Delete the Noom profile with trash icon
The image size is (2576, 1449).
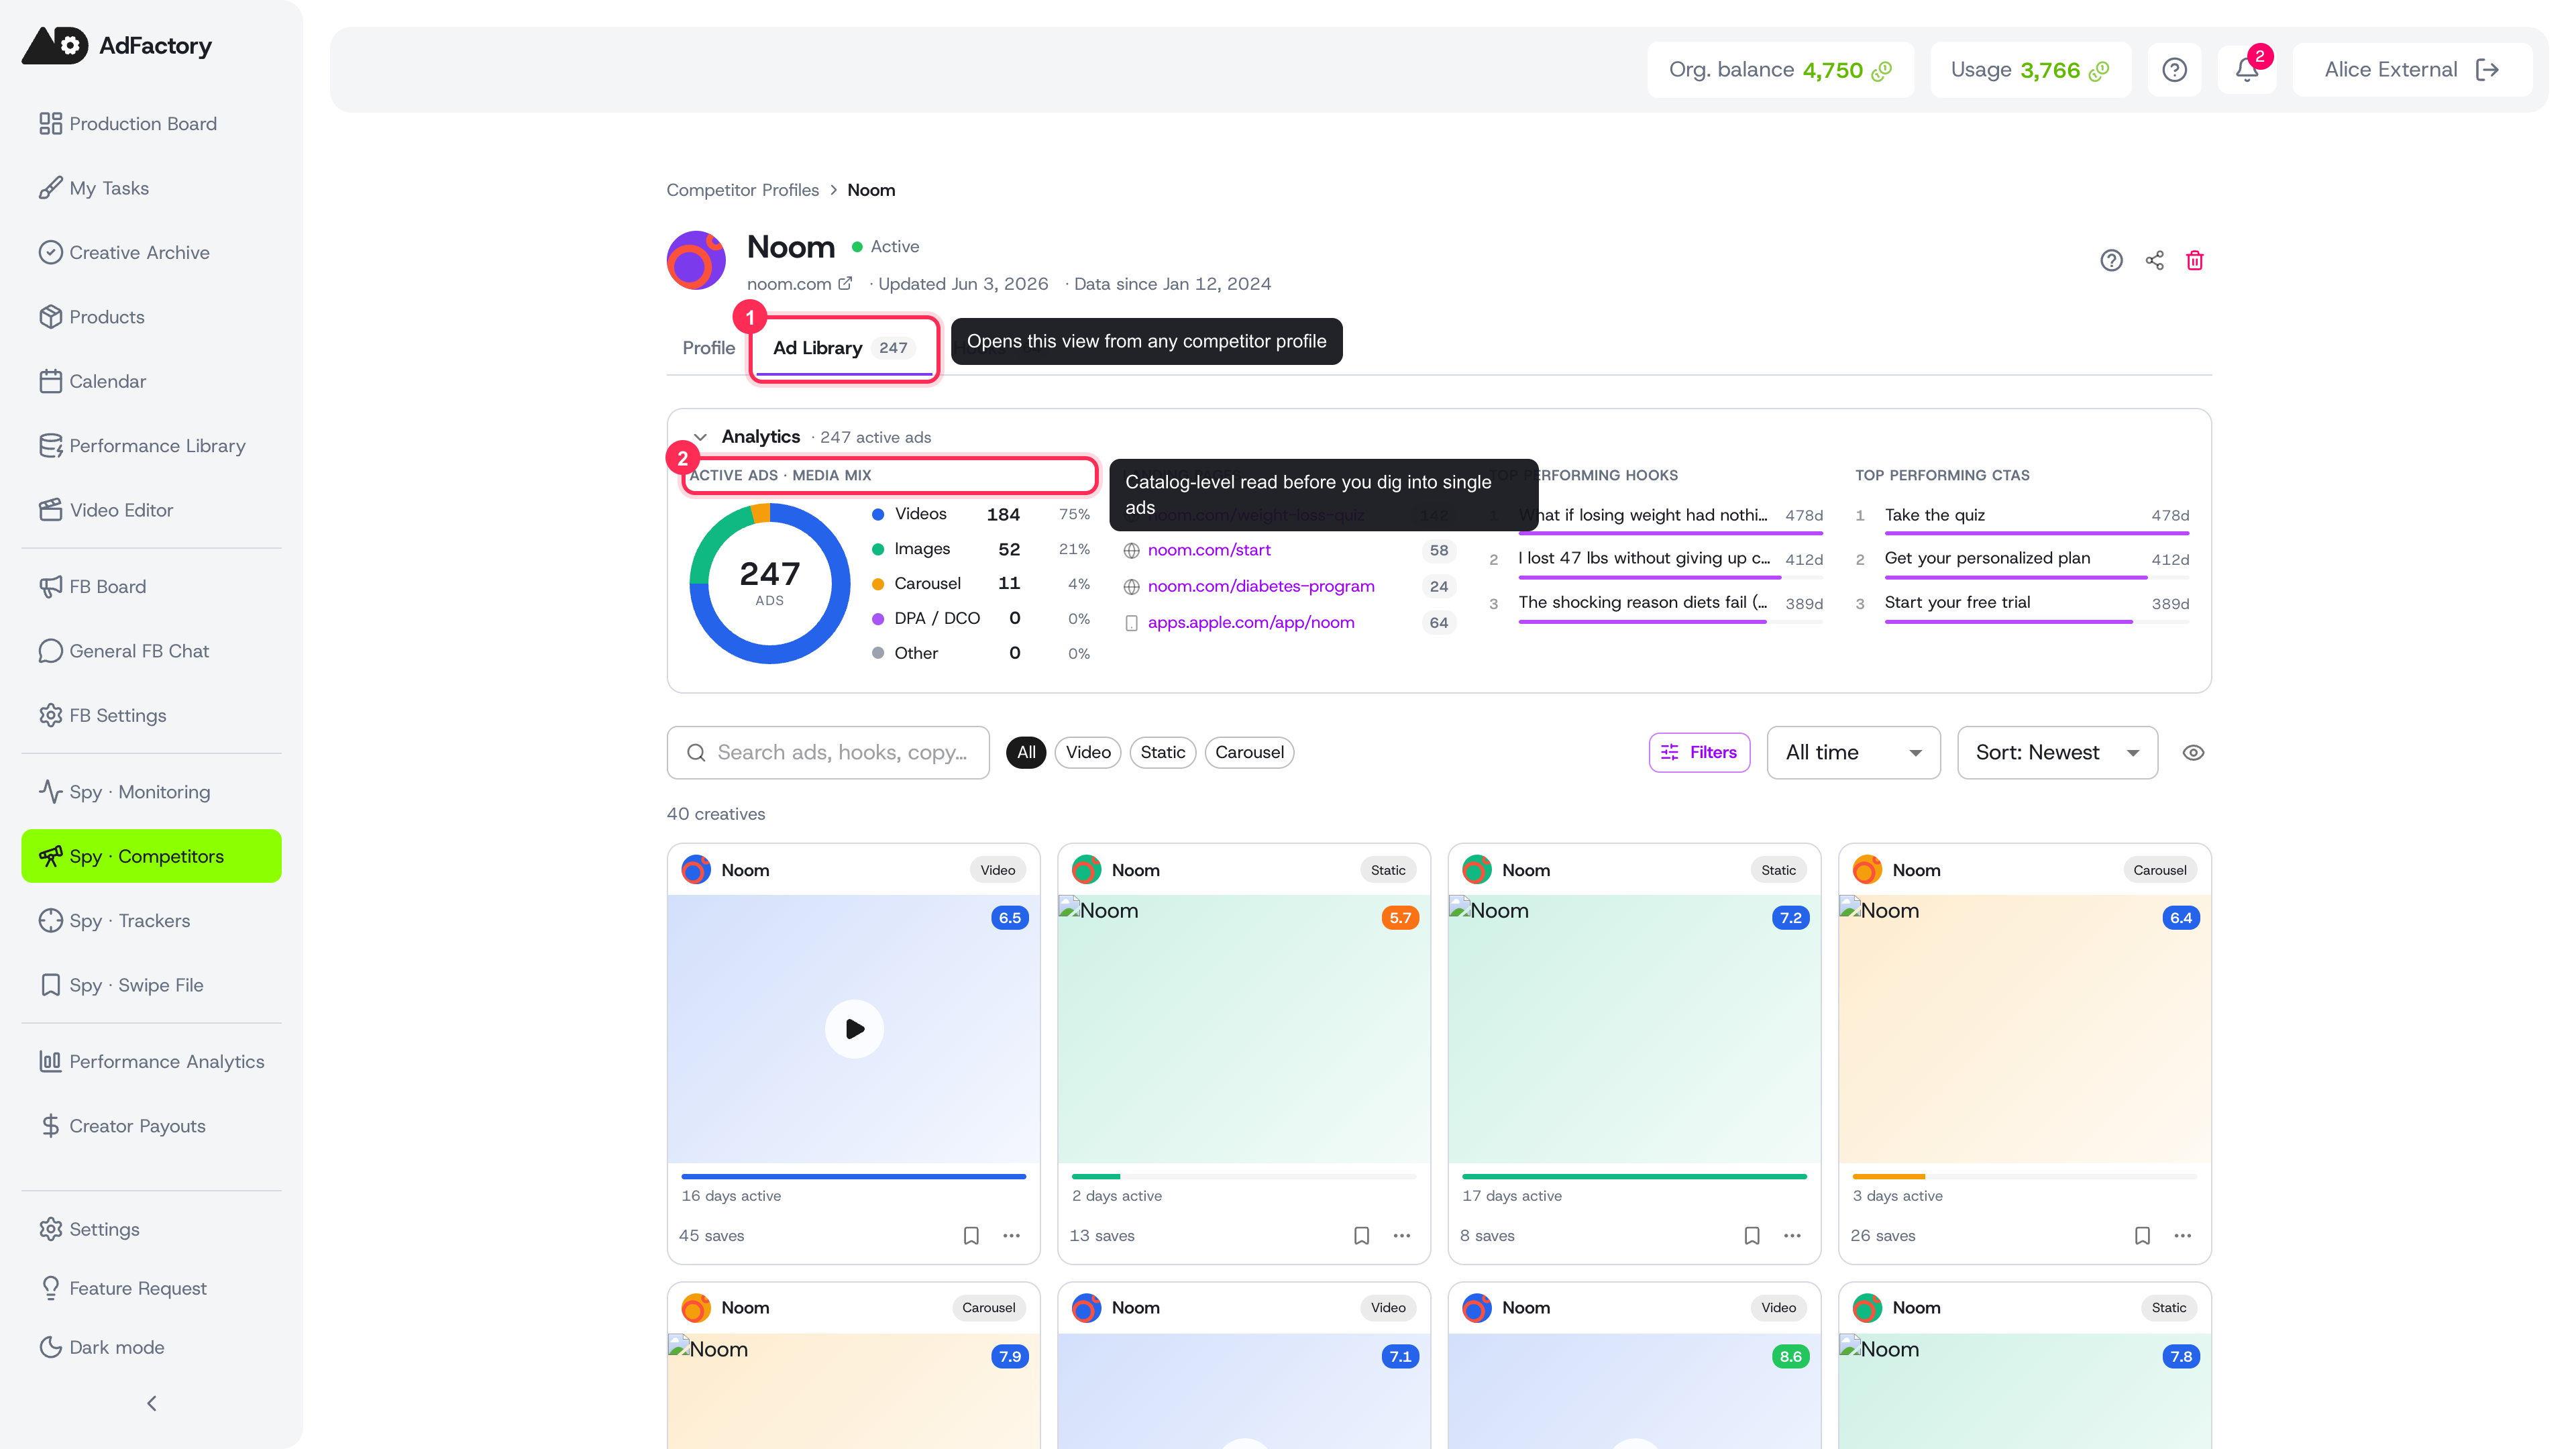pyautogui.click(x=2195, y=261)
